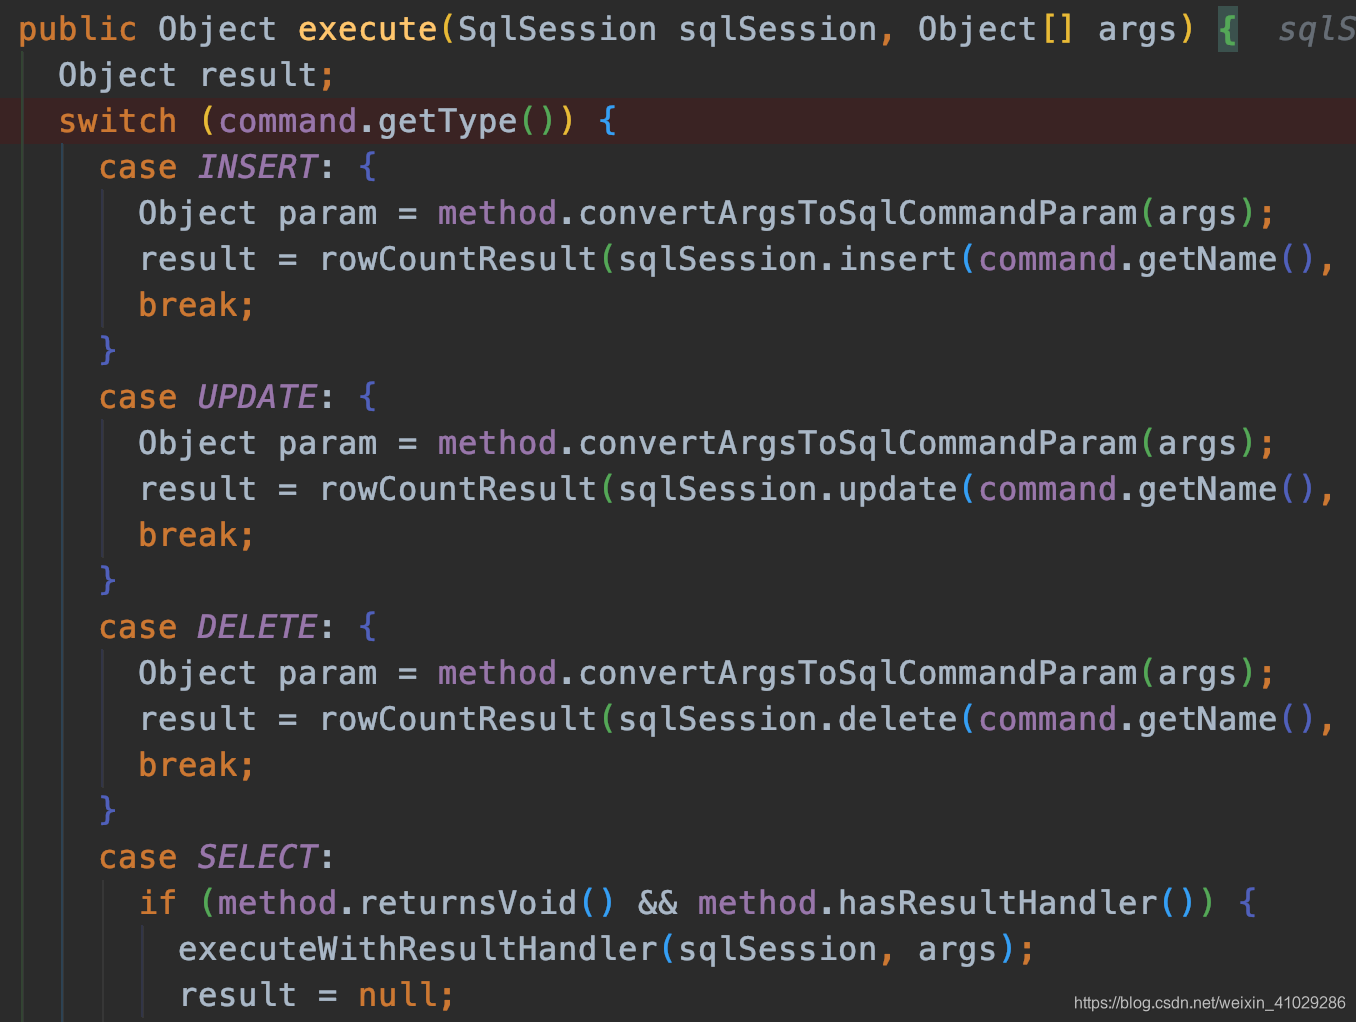Click the "insert" call on sqlSession
The image size is (1356, 1022).
coord(898,260)
